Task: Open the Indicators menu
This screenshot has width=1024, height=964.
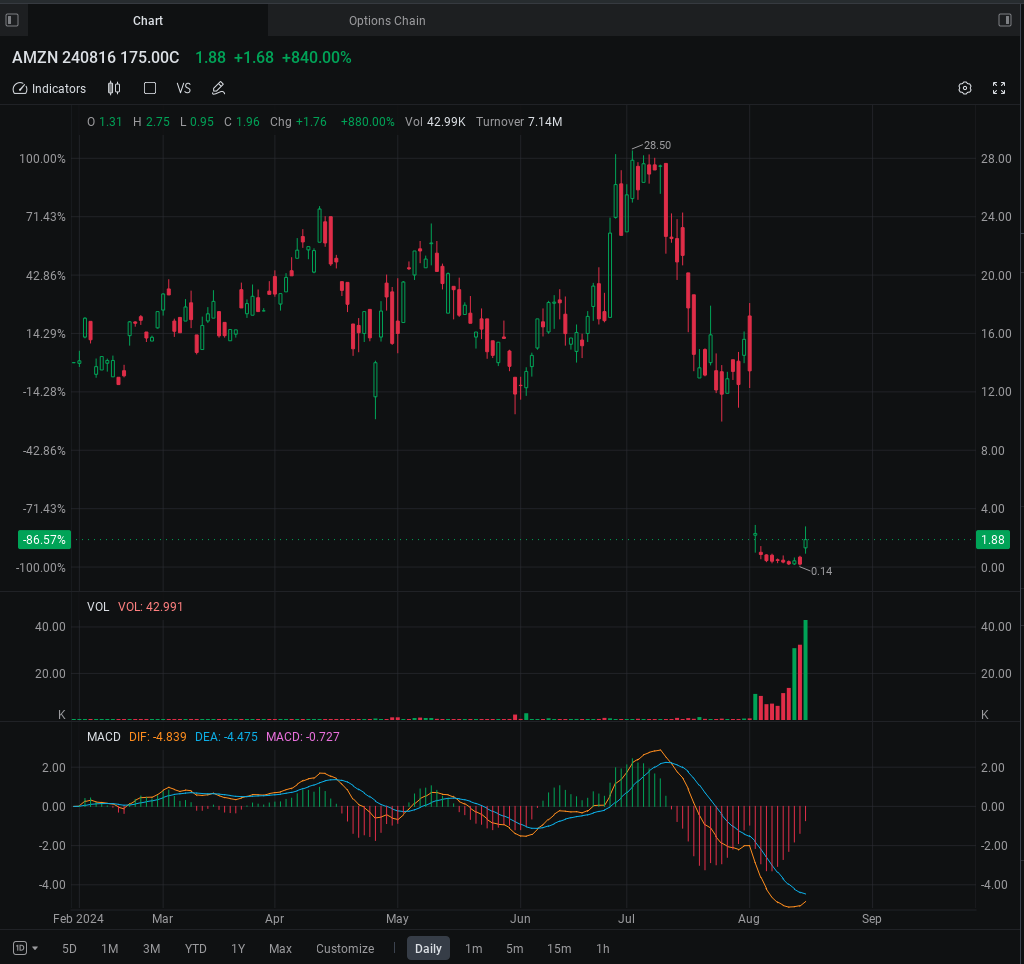Action: [50, 88]
